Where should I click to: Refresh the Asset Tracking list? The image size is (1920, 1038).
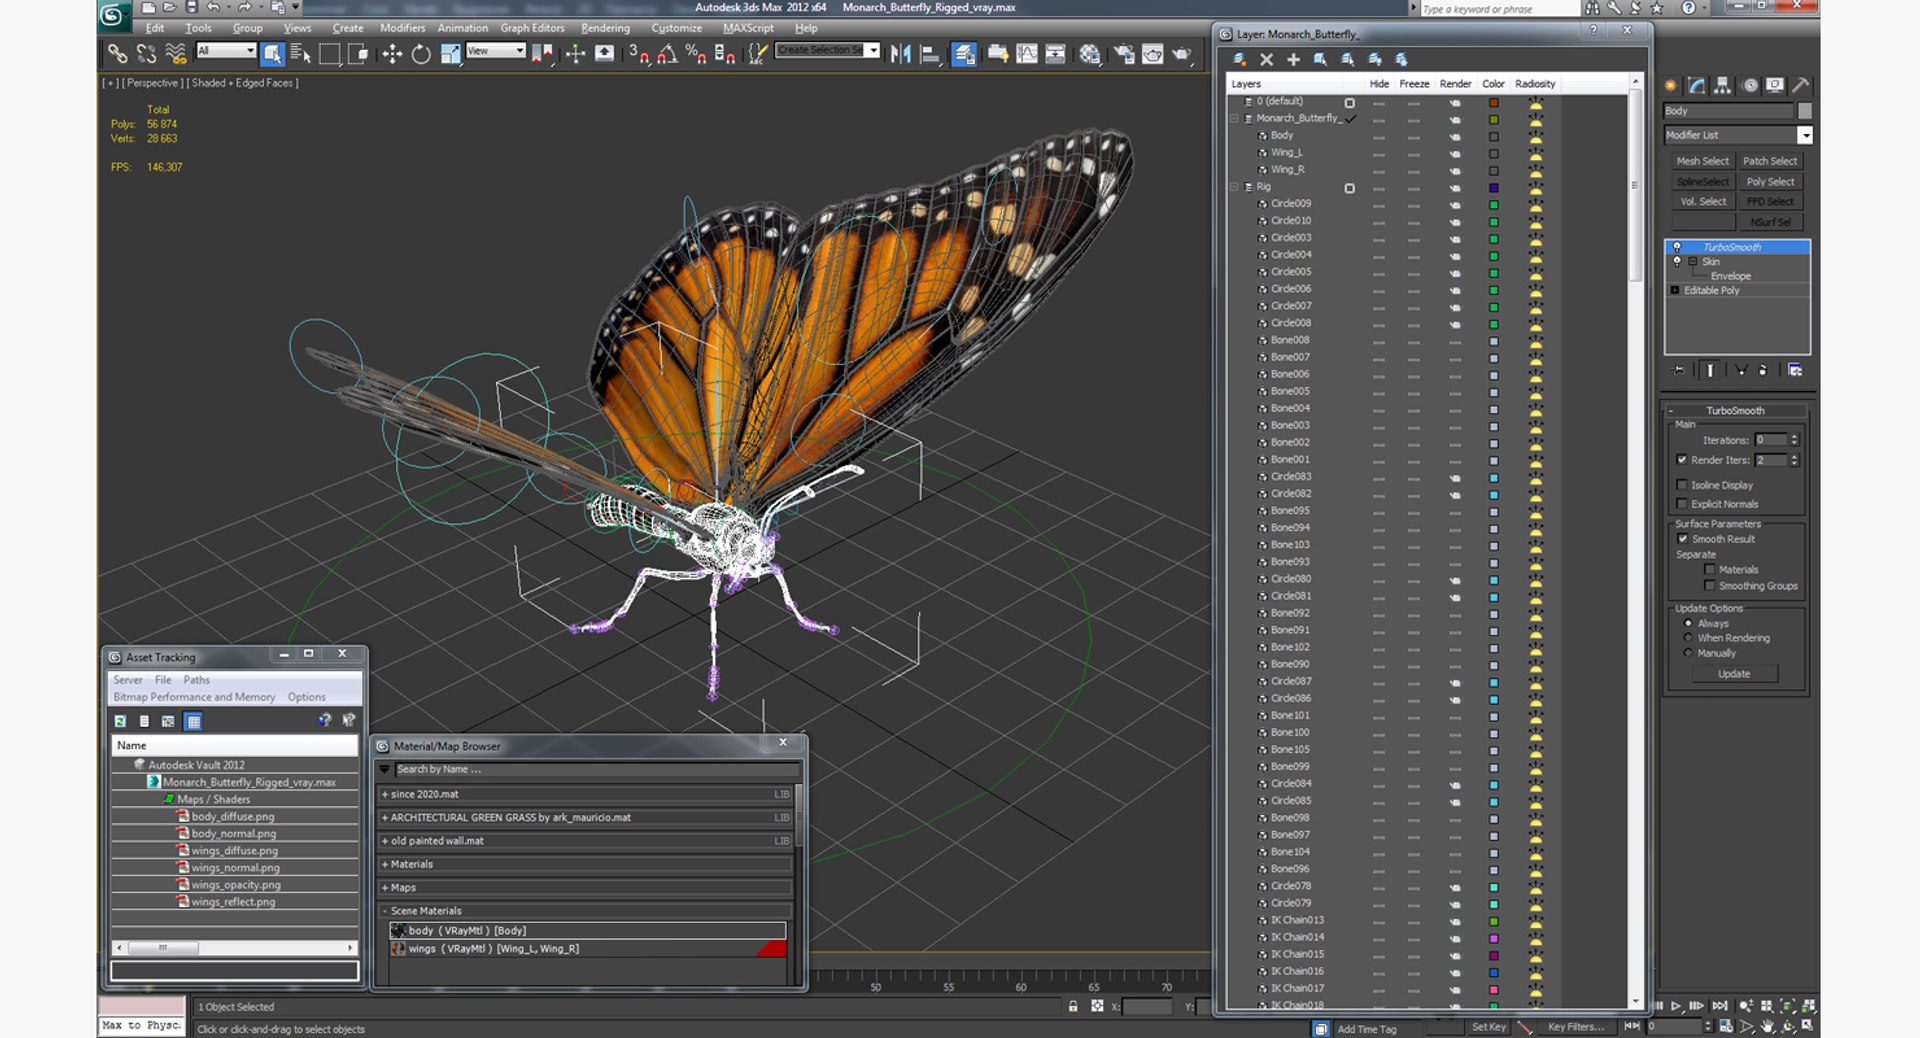click(120, 720)
